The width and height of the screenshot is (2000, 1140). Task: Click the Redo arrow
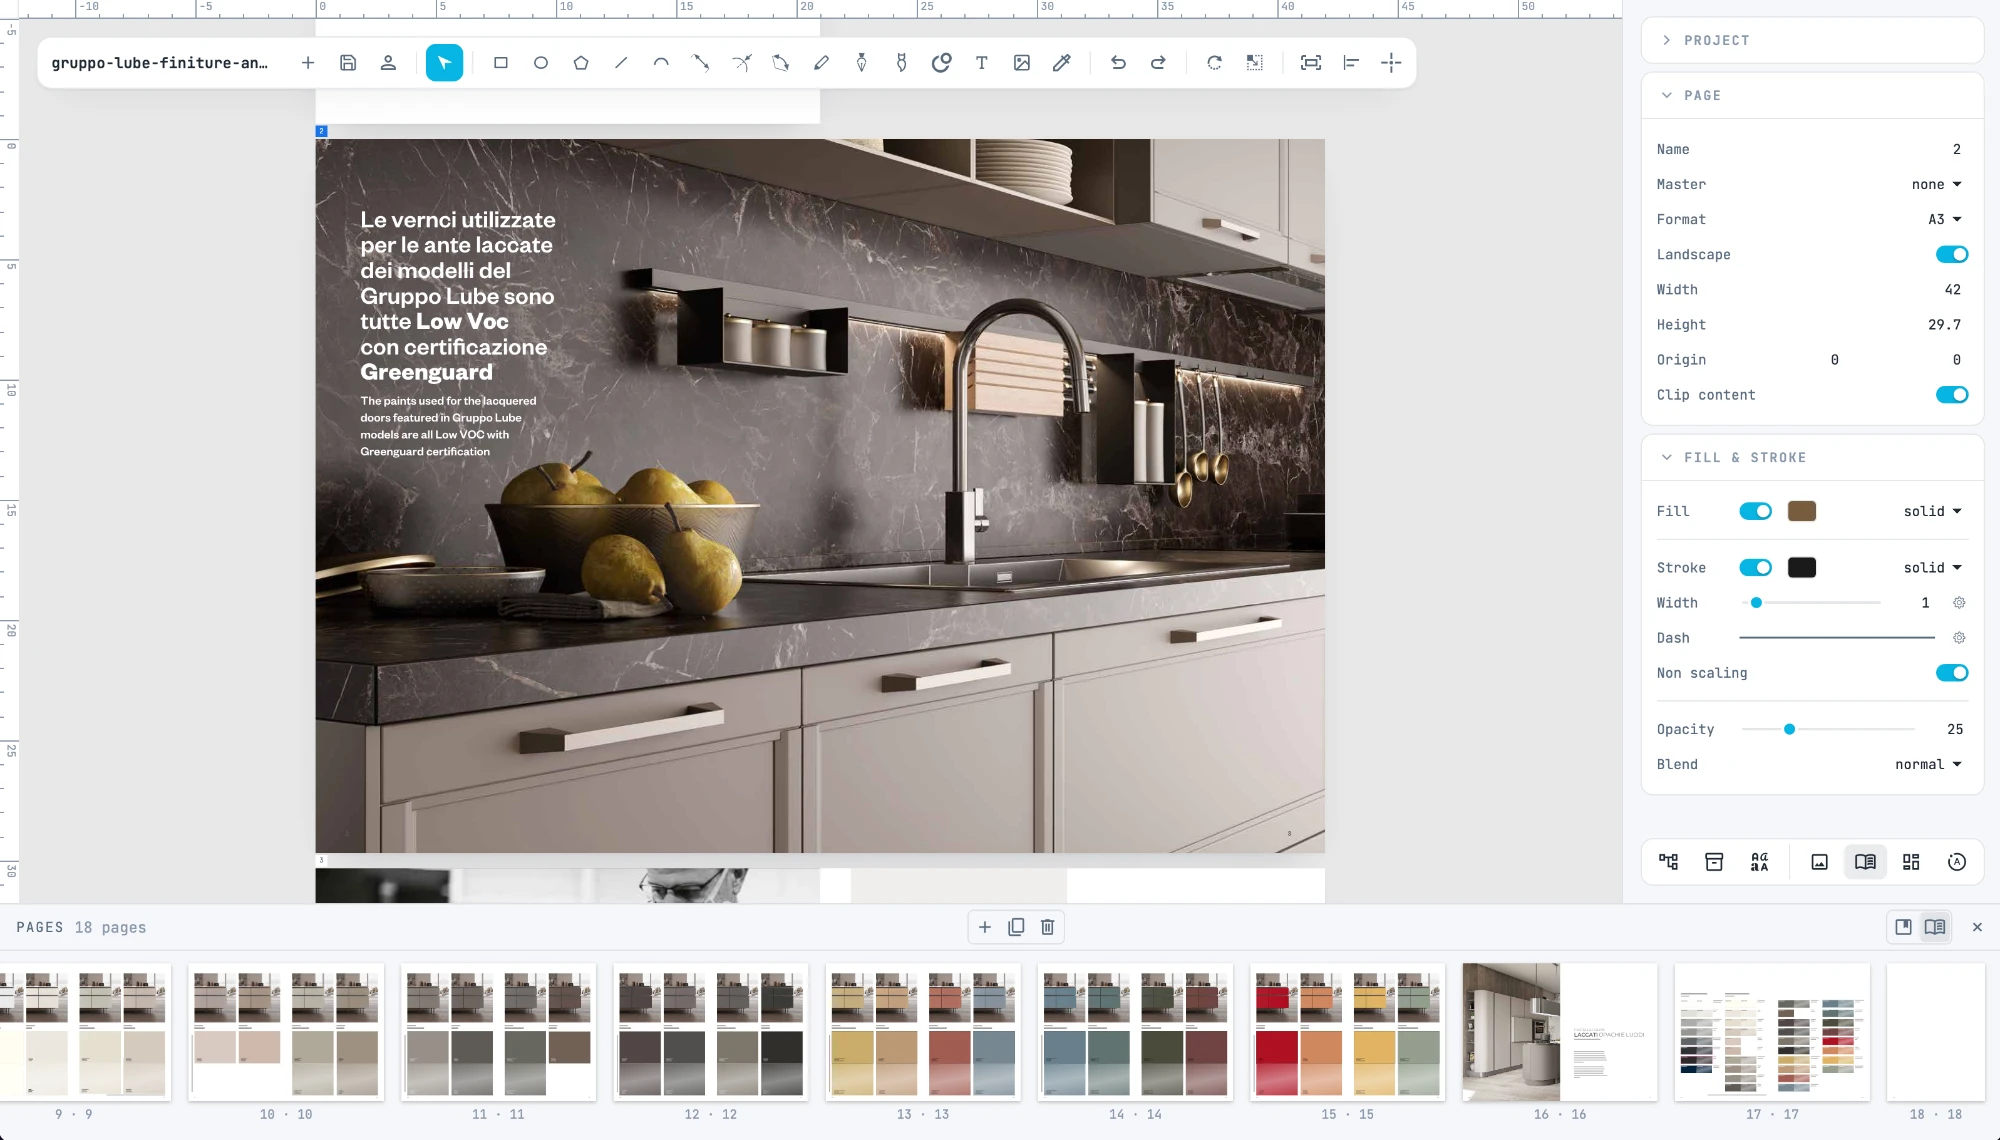pos(1158,63)
